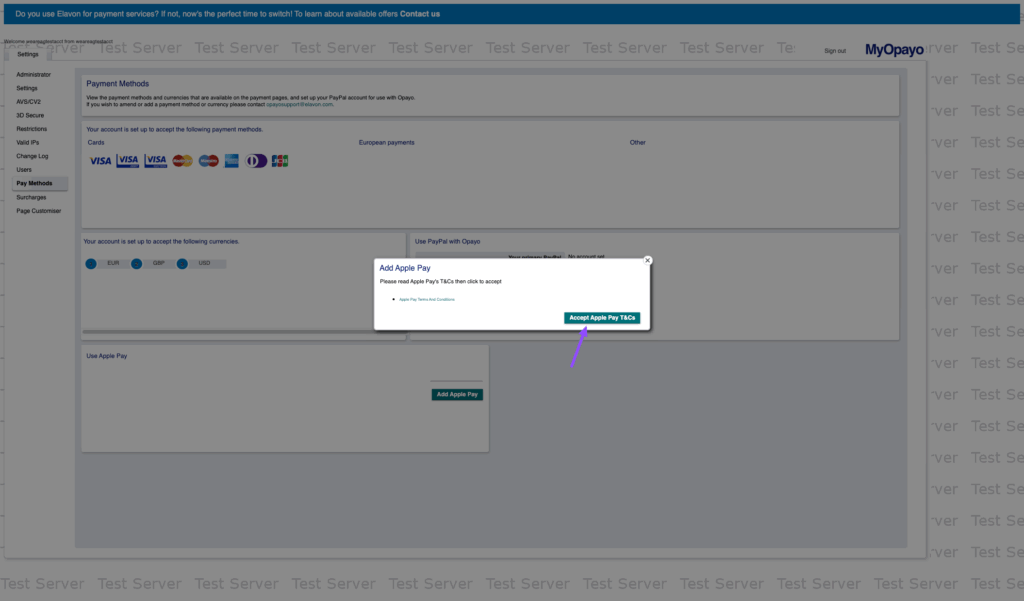Open the 3D Secure menu item
This screenshot has height=601, width=1024.
point(30,115)
